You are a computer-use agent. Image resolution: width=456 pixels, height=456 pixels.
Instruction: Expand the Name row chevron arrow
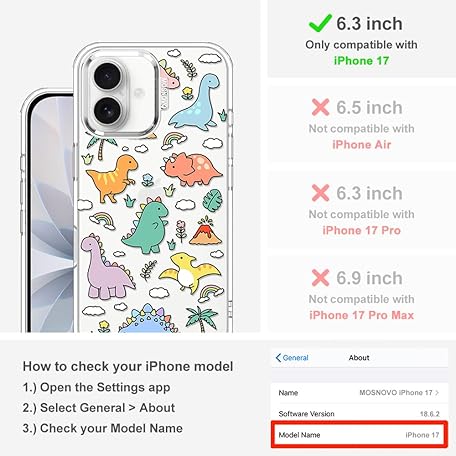point(437,393)
